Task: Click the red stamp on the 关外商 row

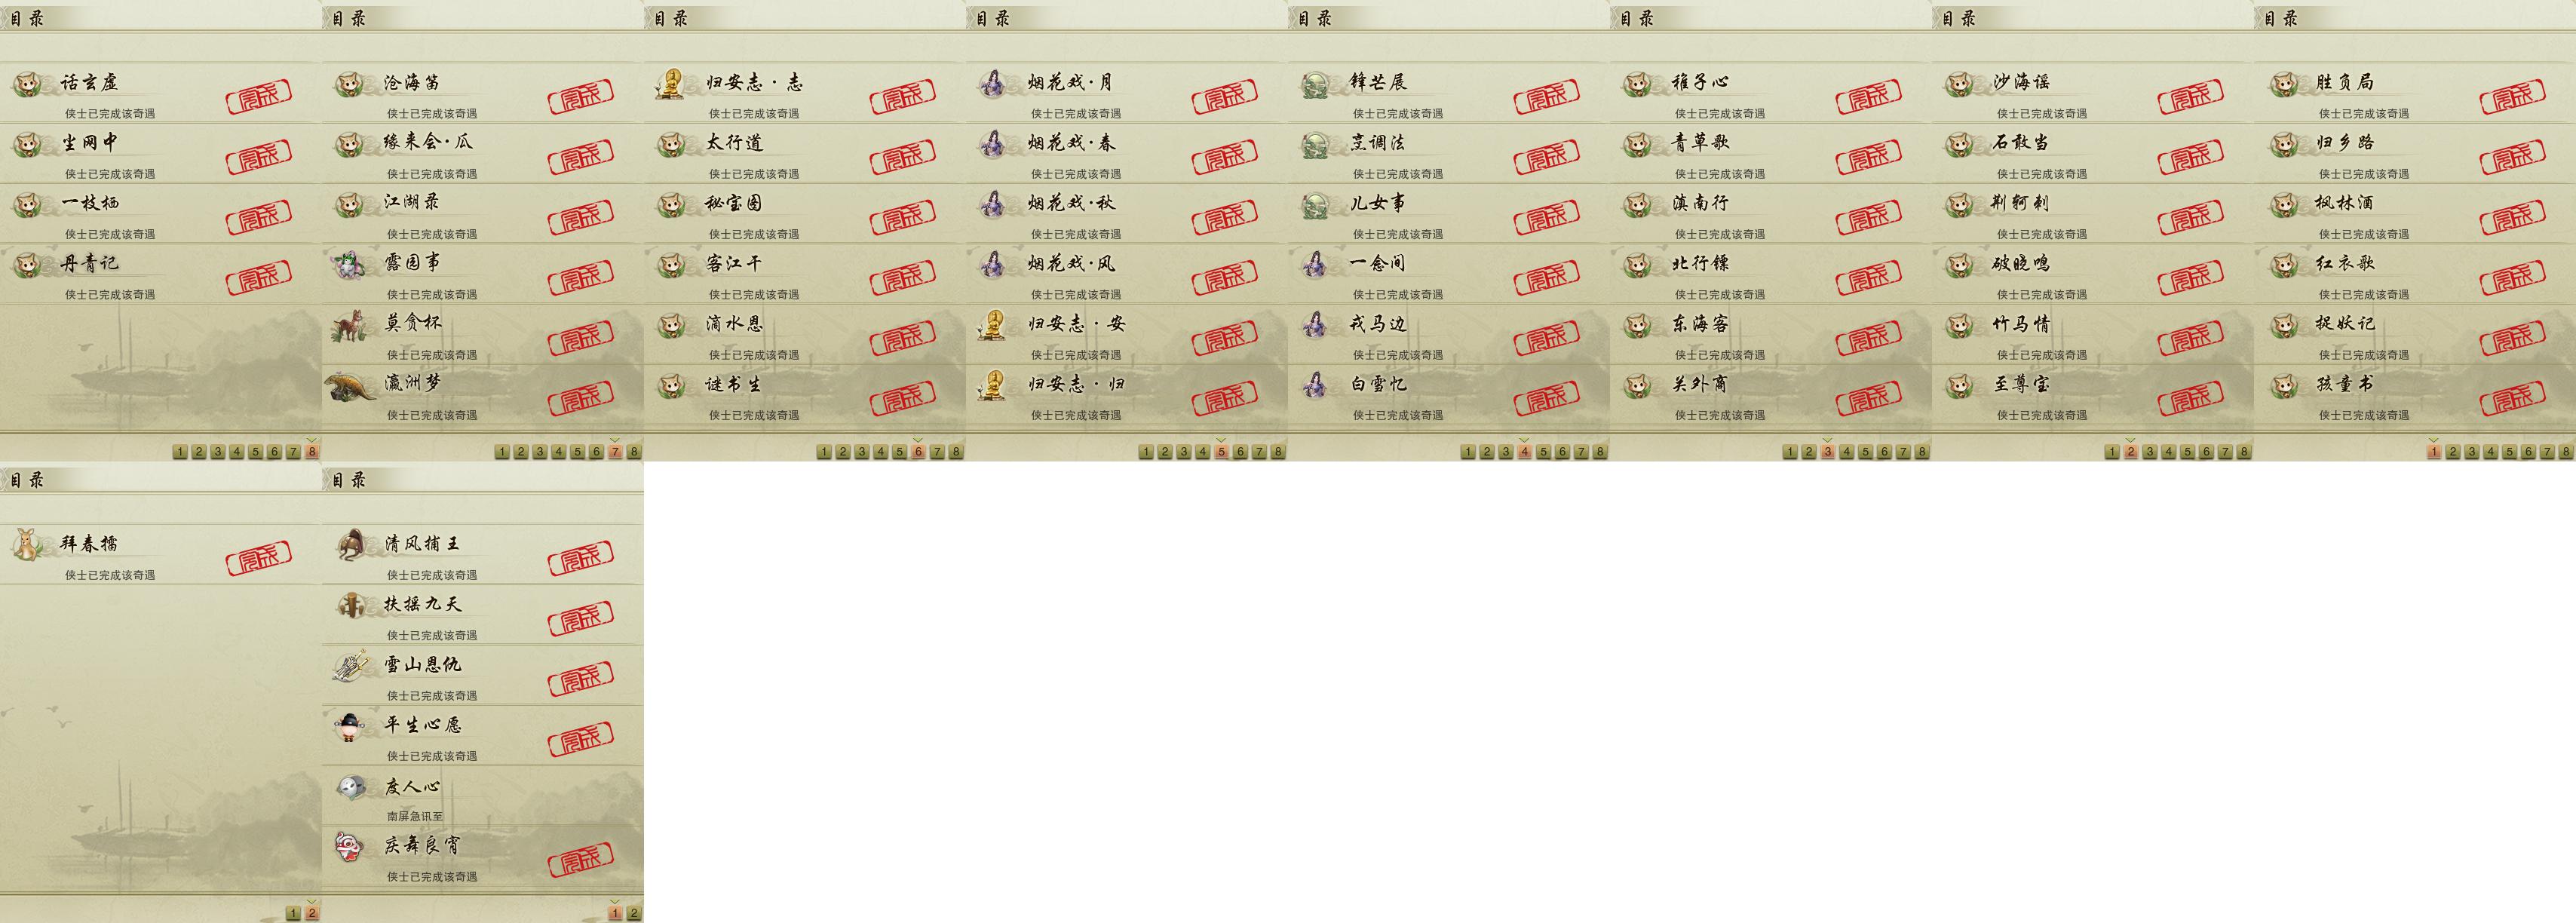Action: [1869, 398]
